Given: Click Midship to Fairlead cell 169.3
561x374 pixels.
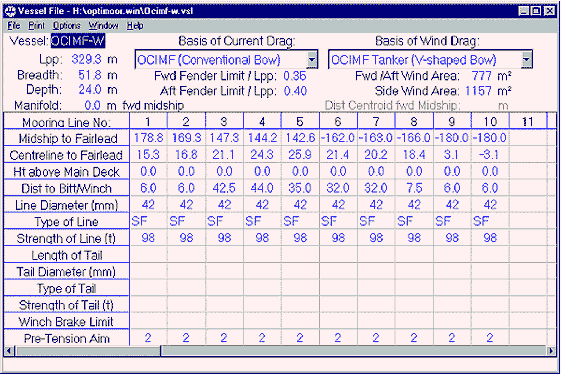Looking at the screenshot, I should point(186,138).
